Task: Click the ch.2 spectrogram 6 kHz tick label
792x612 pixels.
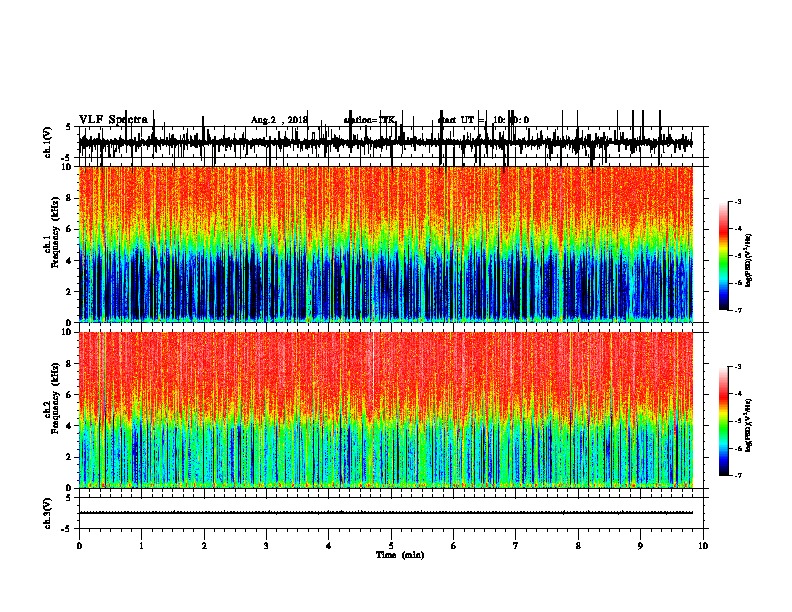Action: click(70, 395)
